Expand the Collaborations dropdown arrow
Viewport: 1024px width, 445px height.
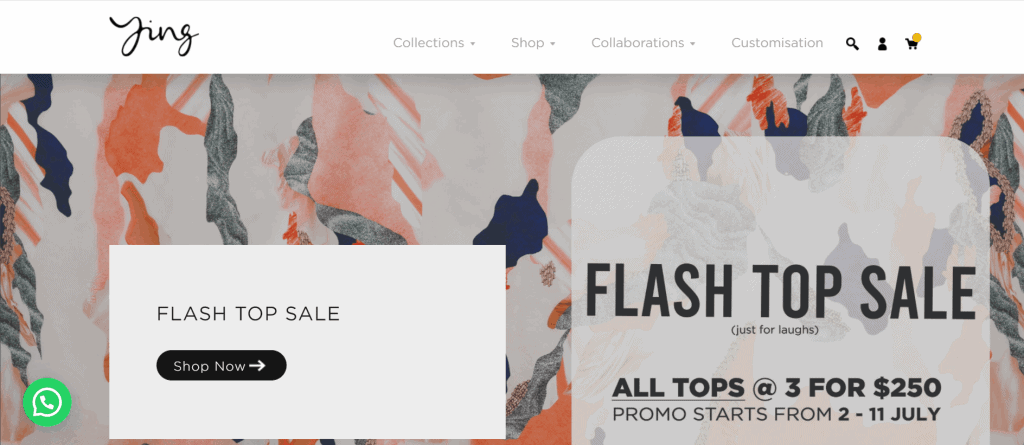[x=692, y=44]
